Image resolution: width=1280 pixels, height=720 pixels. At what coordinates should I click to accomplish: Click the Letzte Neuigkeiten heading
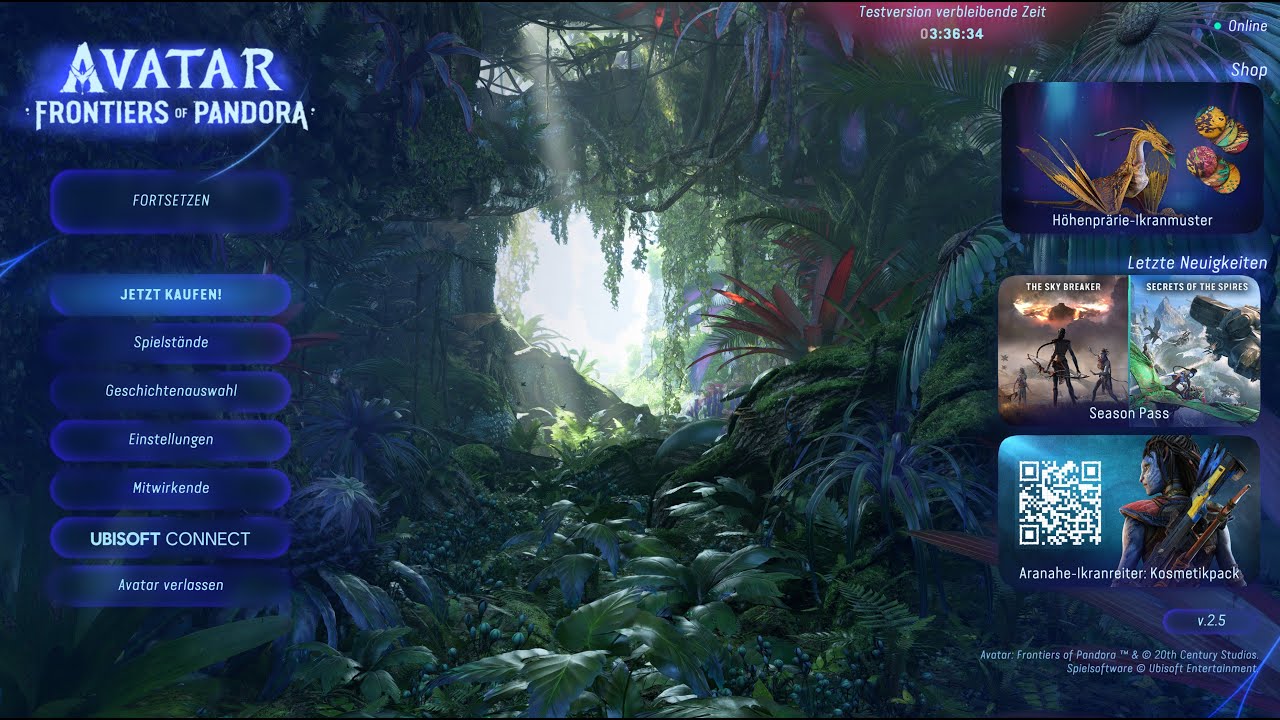(x=1197, y=263)
